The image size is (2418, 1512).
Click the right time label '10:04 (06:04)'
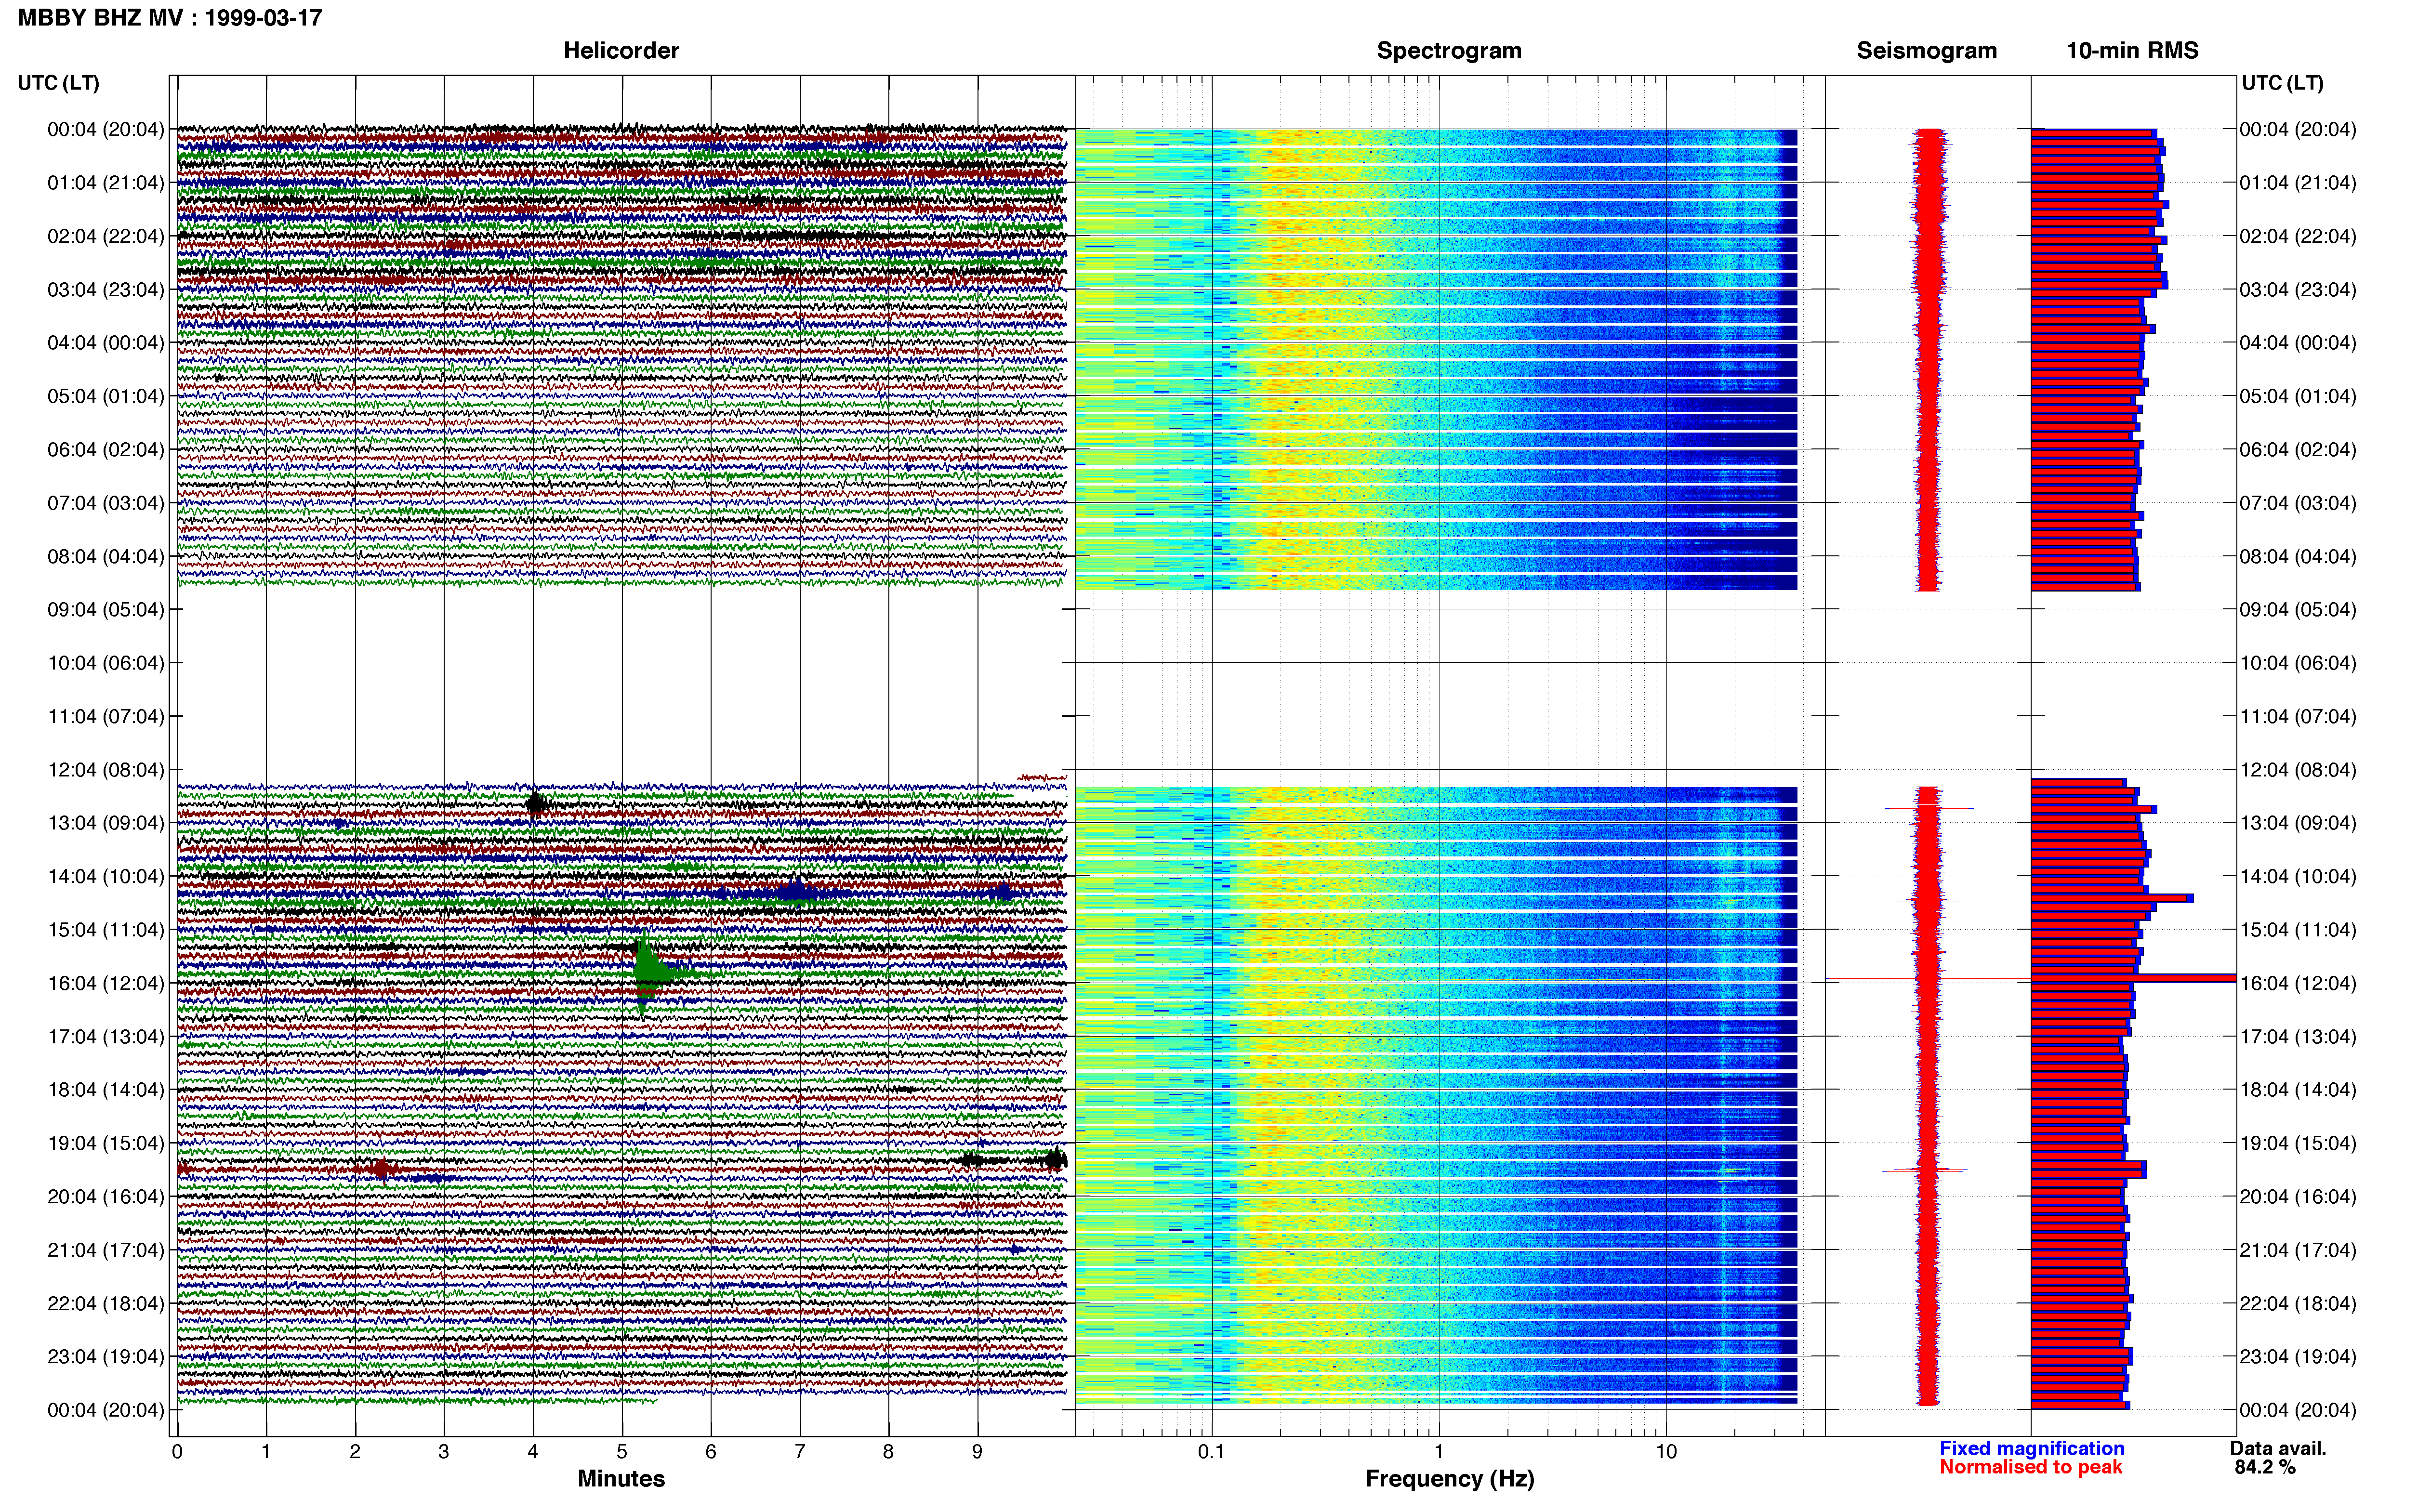[2298, 663]
